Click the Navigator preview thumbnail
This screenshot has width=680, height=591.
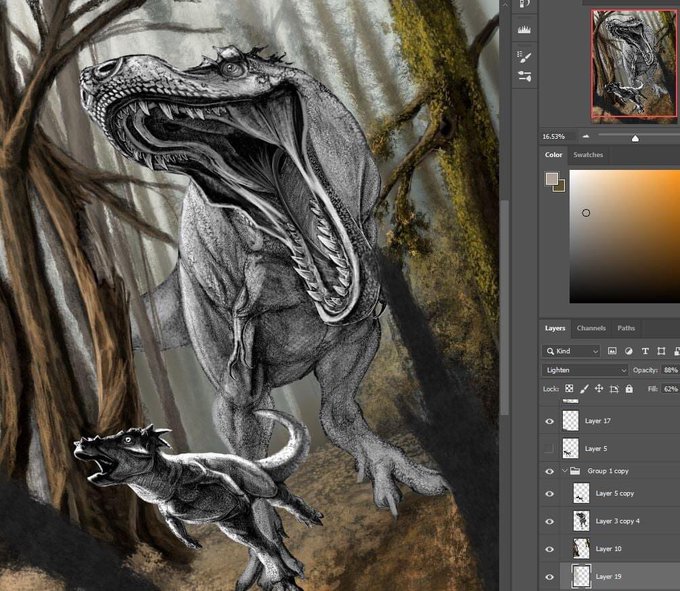point(634,64)
